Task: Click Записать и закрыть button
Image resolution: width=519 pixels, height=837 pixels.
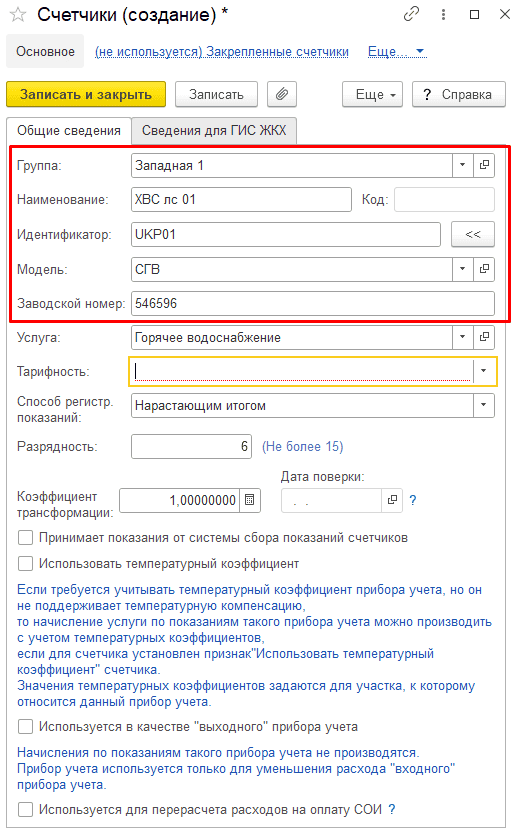Action: pyautogui.click(x=86, y=94)
